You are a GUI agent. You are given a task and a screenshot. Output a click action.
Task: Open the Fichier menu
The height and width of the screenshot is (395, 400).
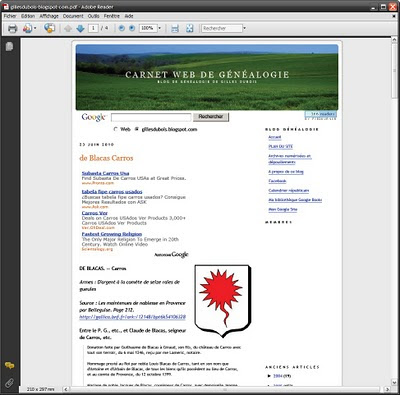click(x=10, y=16)
